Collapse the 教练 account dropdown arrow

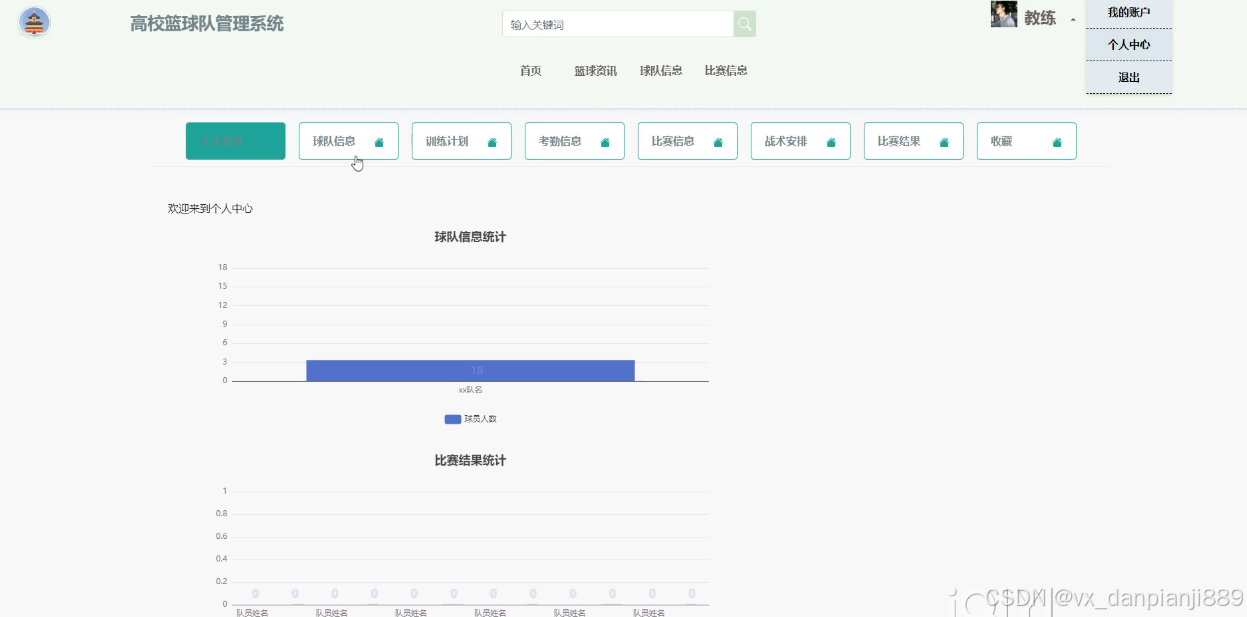(1073, 19)
